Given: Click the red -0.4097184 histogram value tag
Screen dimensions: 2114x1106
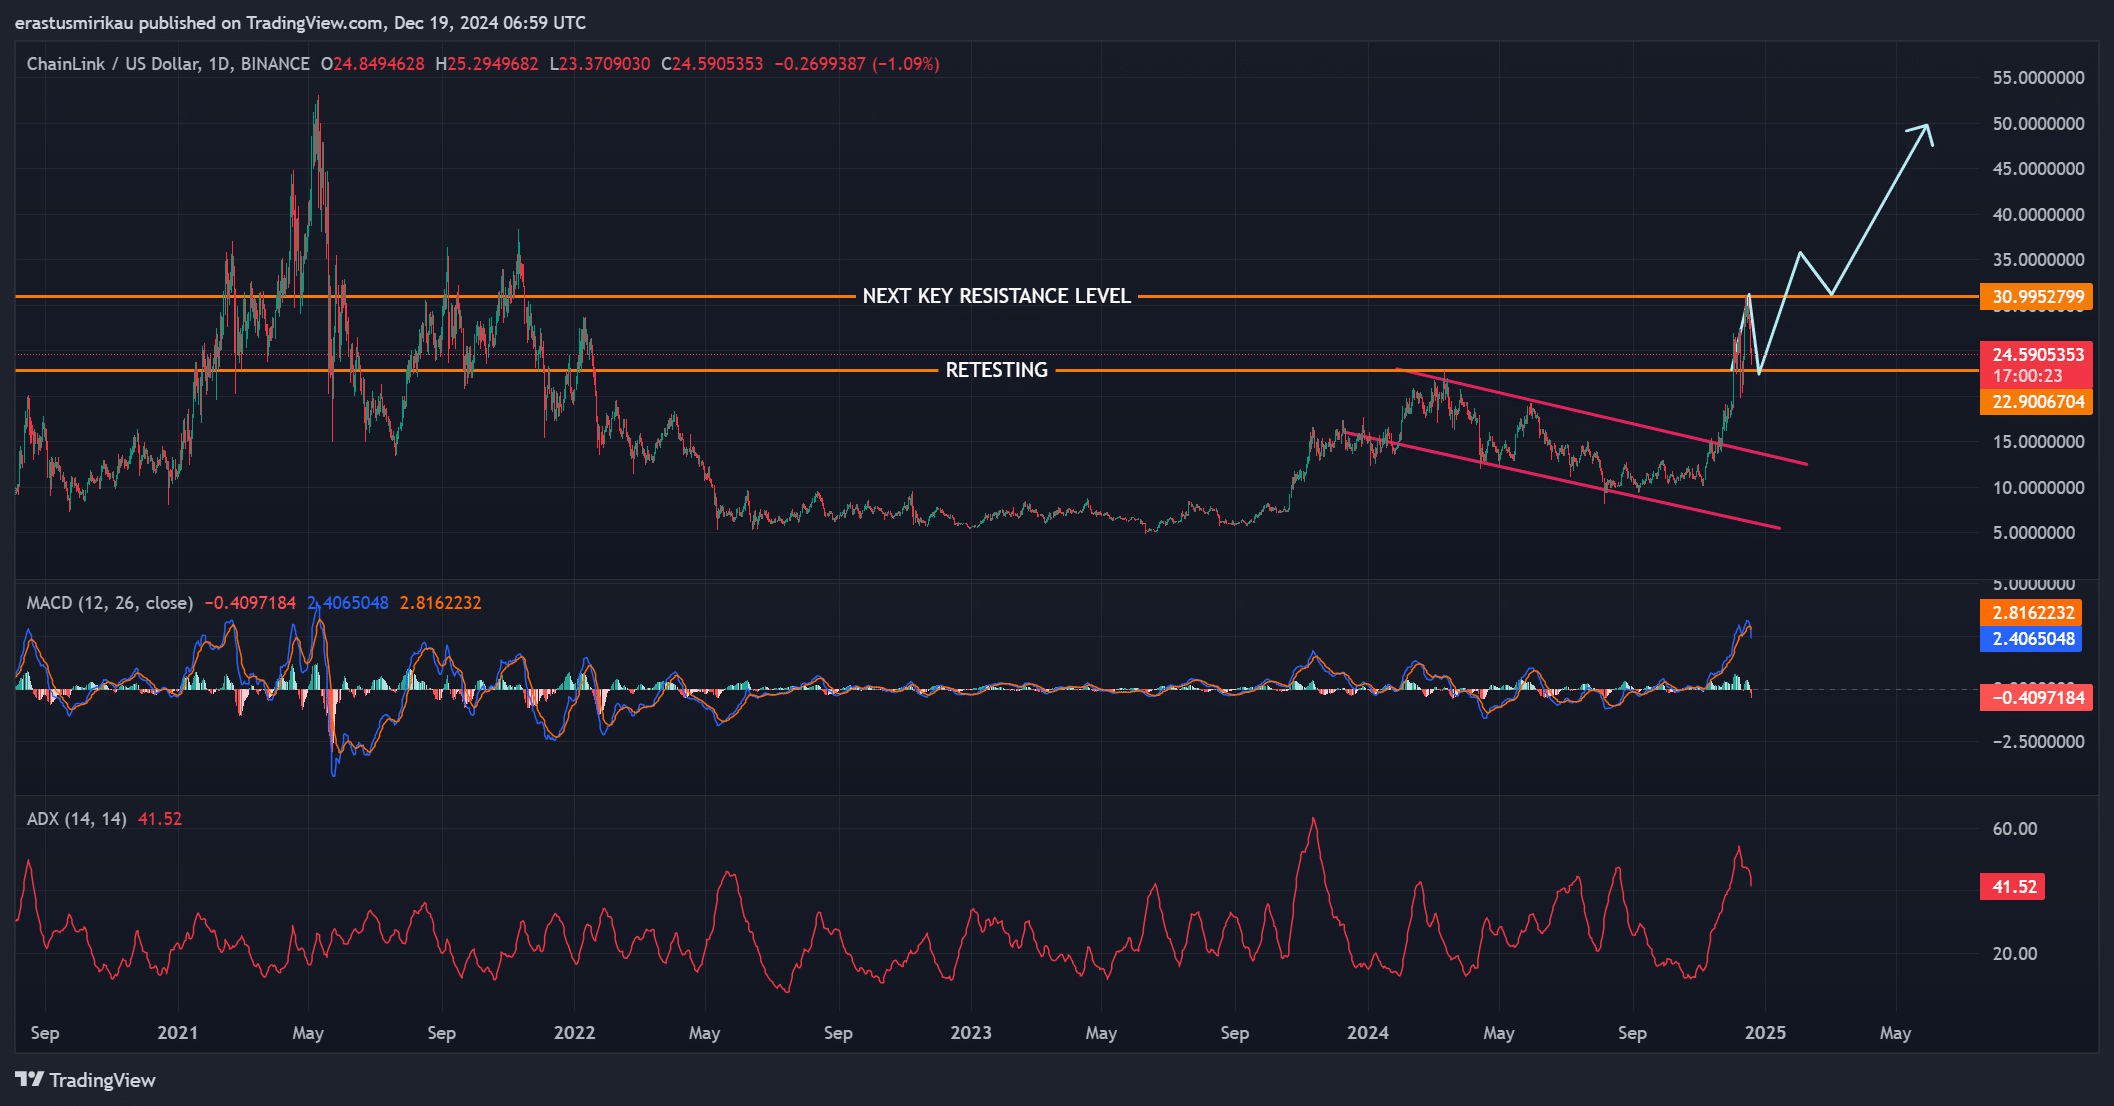Looking at the screenshot, I should (2036, 698).
